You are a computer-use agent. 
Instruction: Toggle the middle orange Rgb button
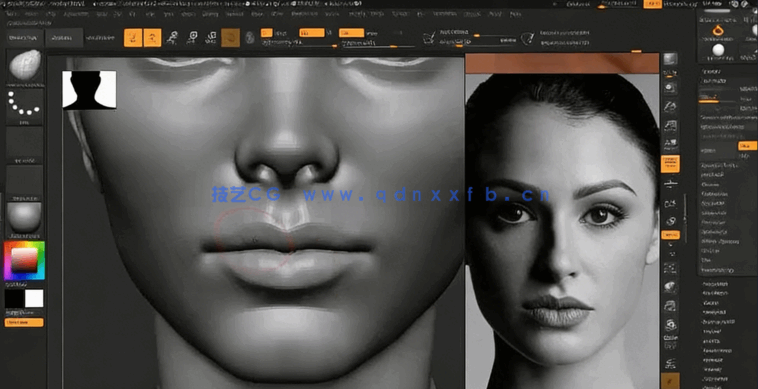(312, 33)
